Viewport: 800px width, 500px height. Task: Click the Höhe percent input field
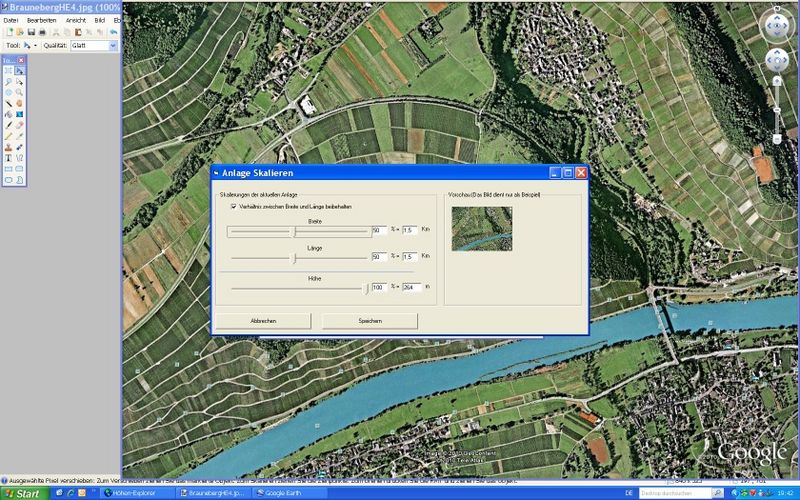(x=379, y=287)
